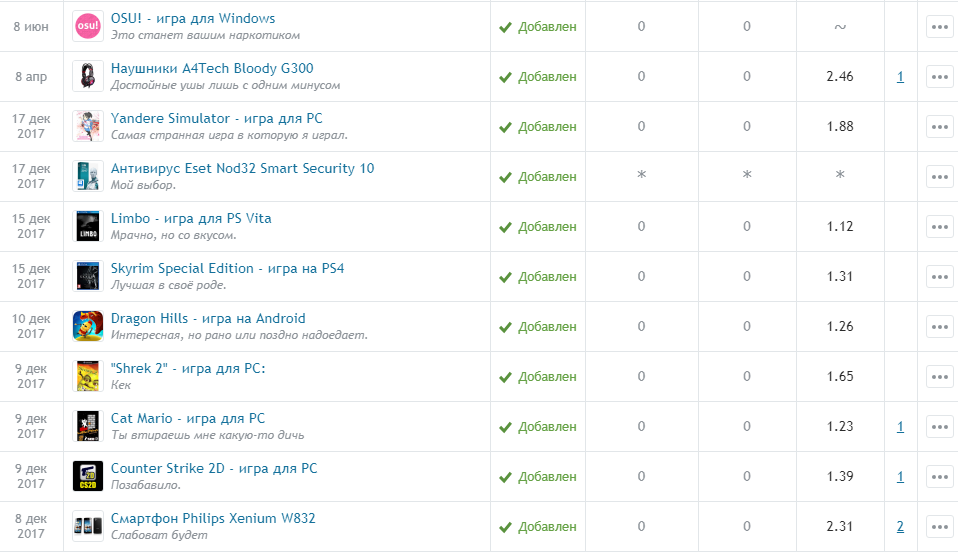
Task: Open the Cat Mario thumbnail image
Action: [87, 427]
